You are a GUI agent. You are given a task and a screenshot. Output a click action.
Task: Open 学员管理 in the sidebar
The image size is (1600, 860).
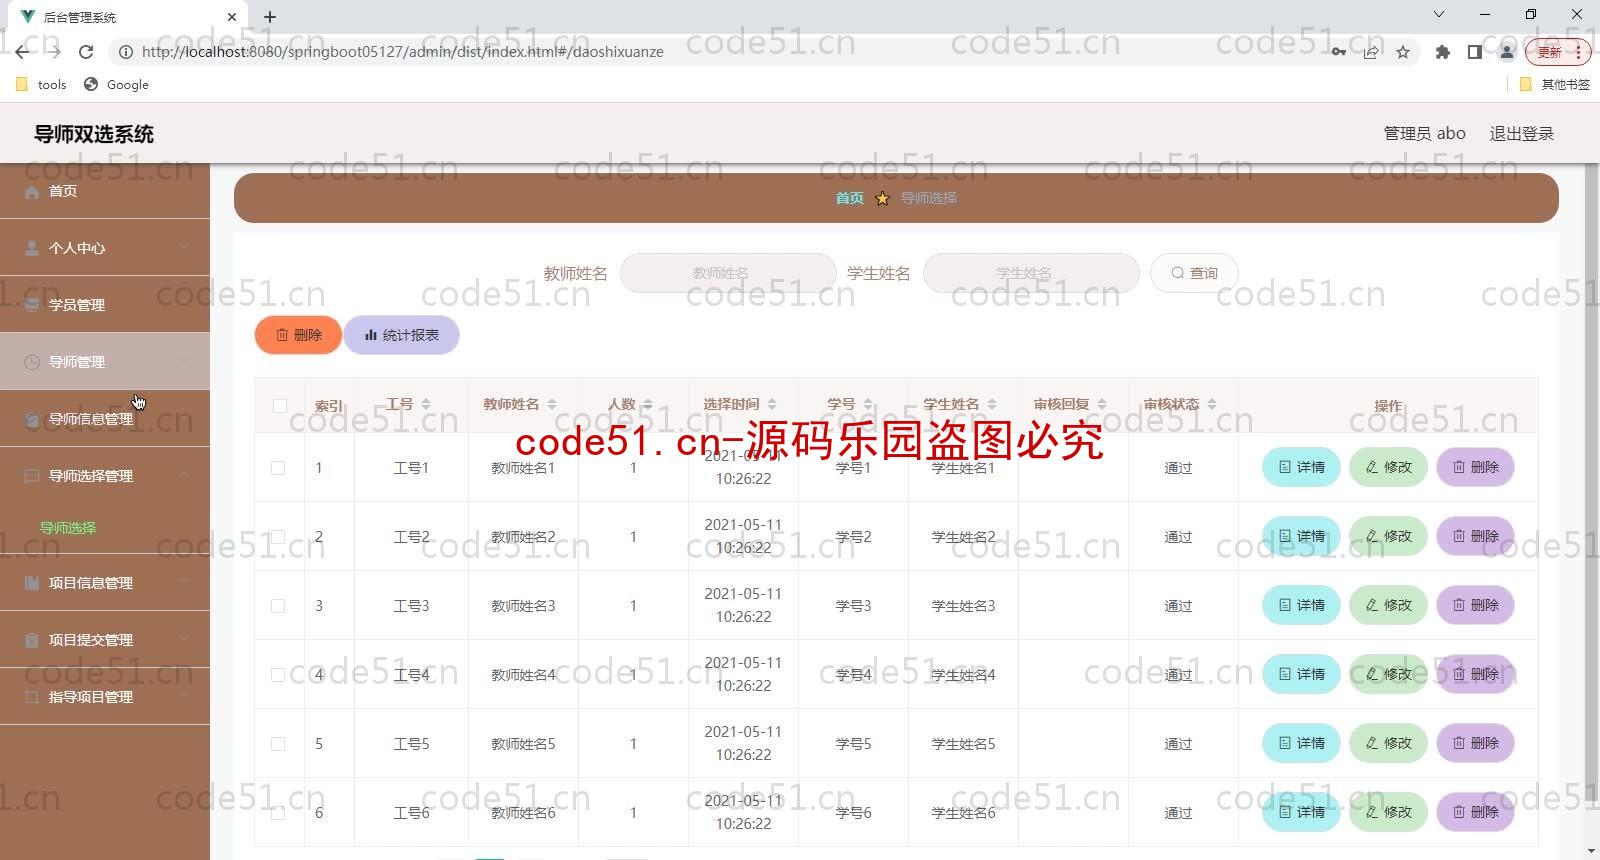[105, 305]
